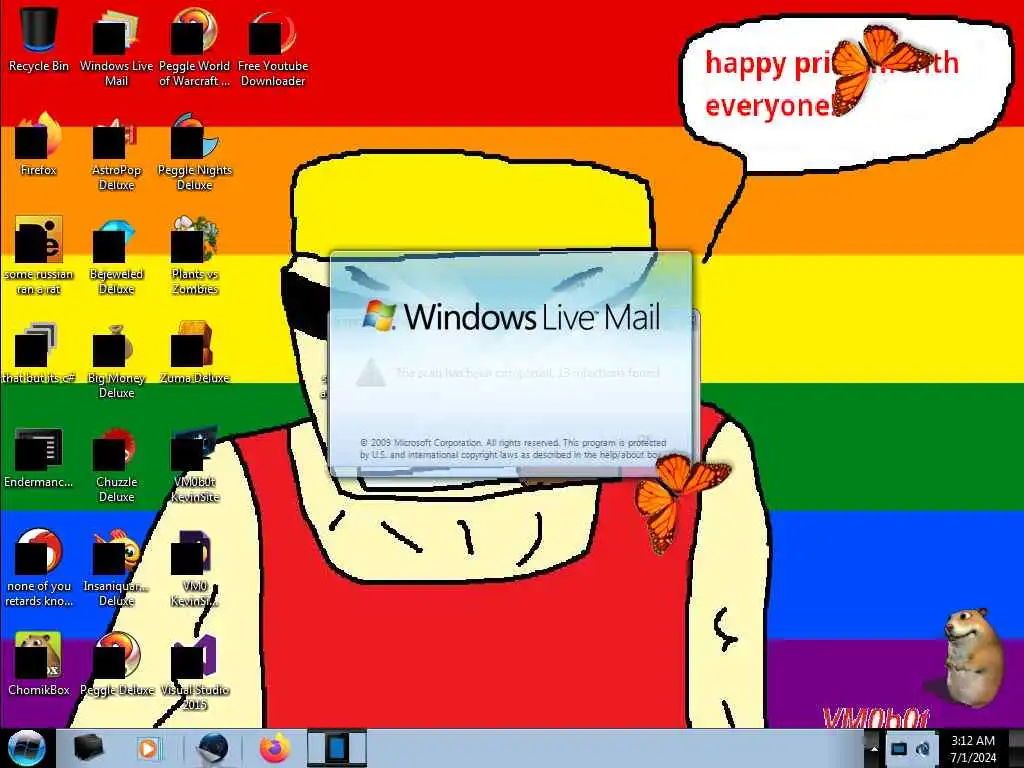Open the black folder icon on the taskbar

(88, 748)
